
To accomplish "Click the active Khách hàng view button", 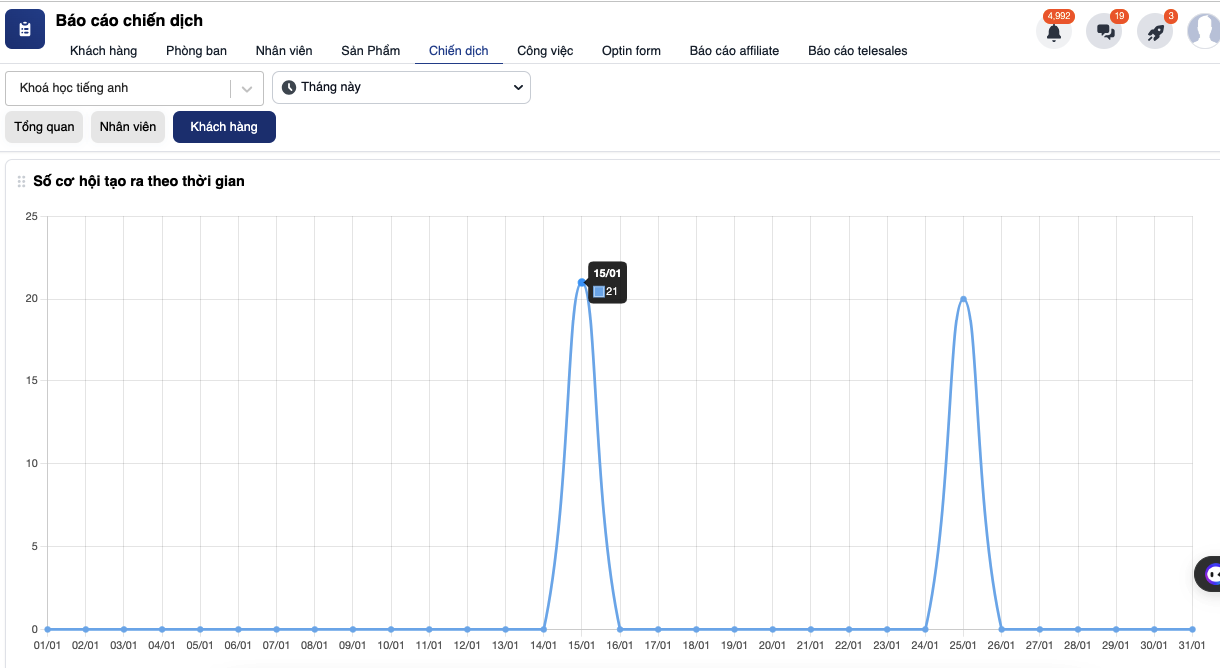I will pyautogui.click(x=224, y=127).
